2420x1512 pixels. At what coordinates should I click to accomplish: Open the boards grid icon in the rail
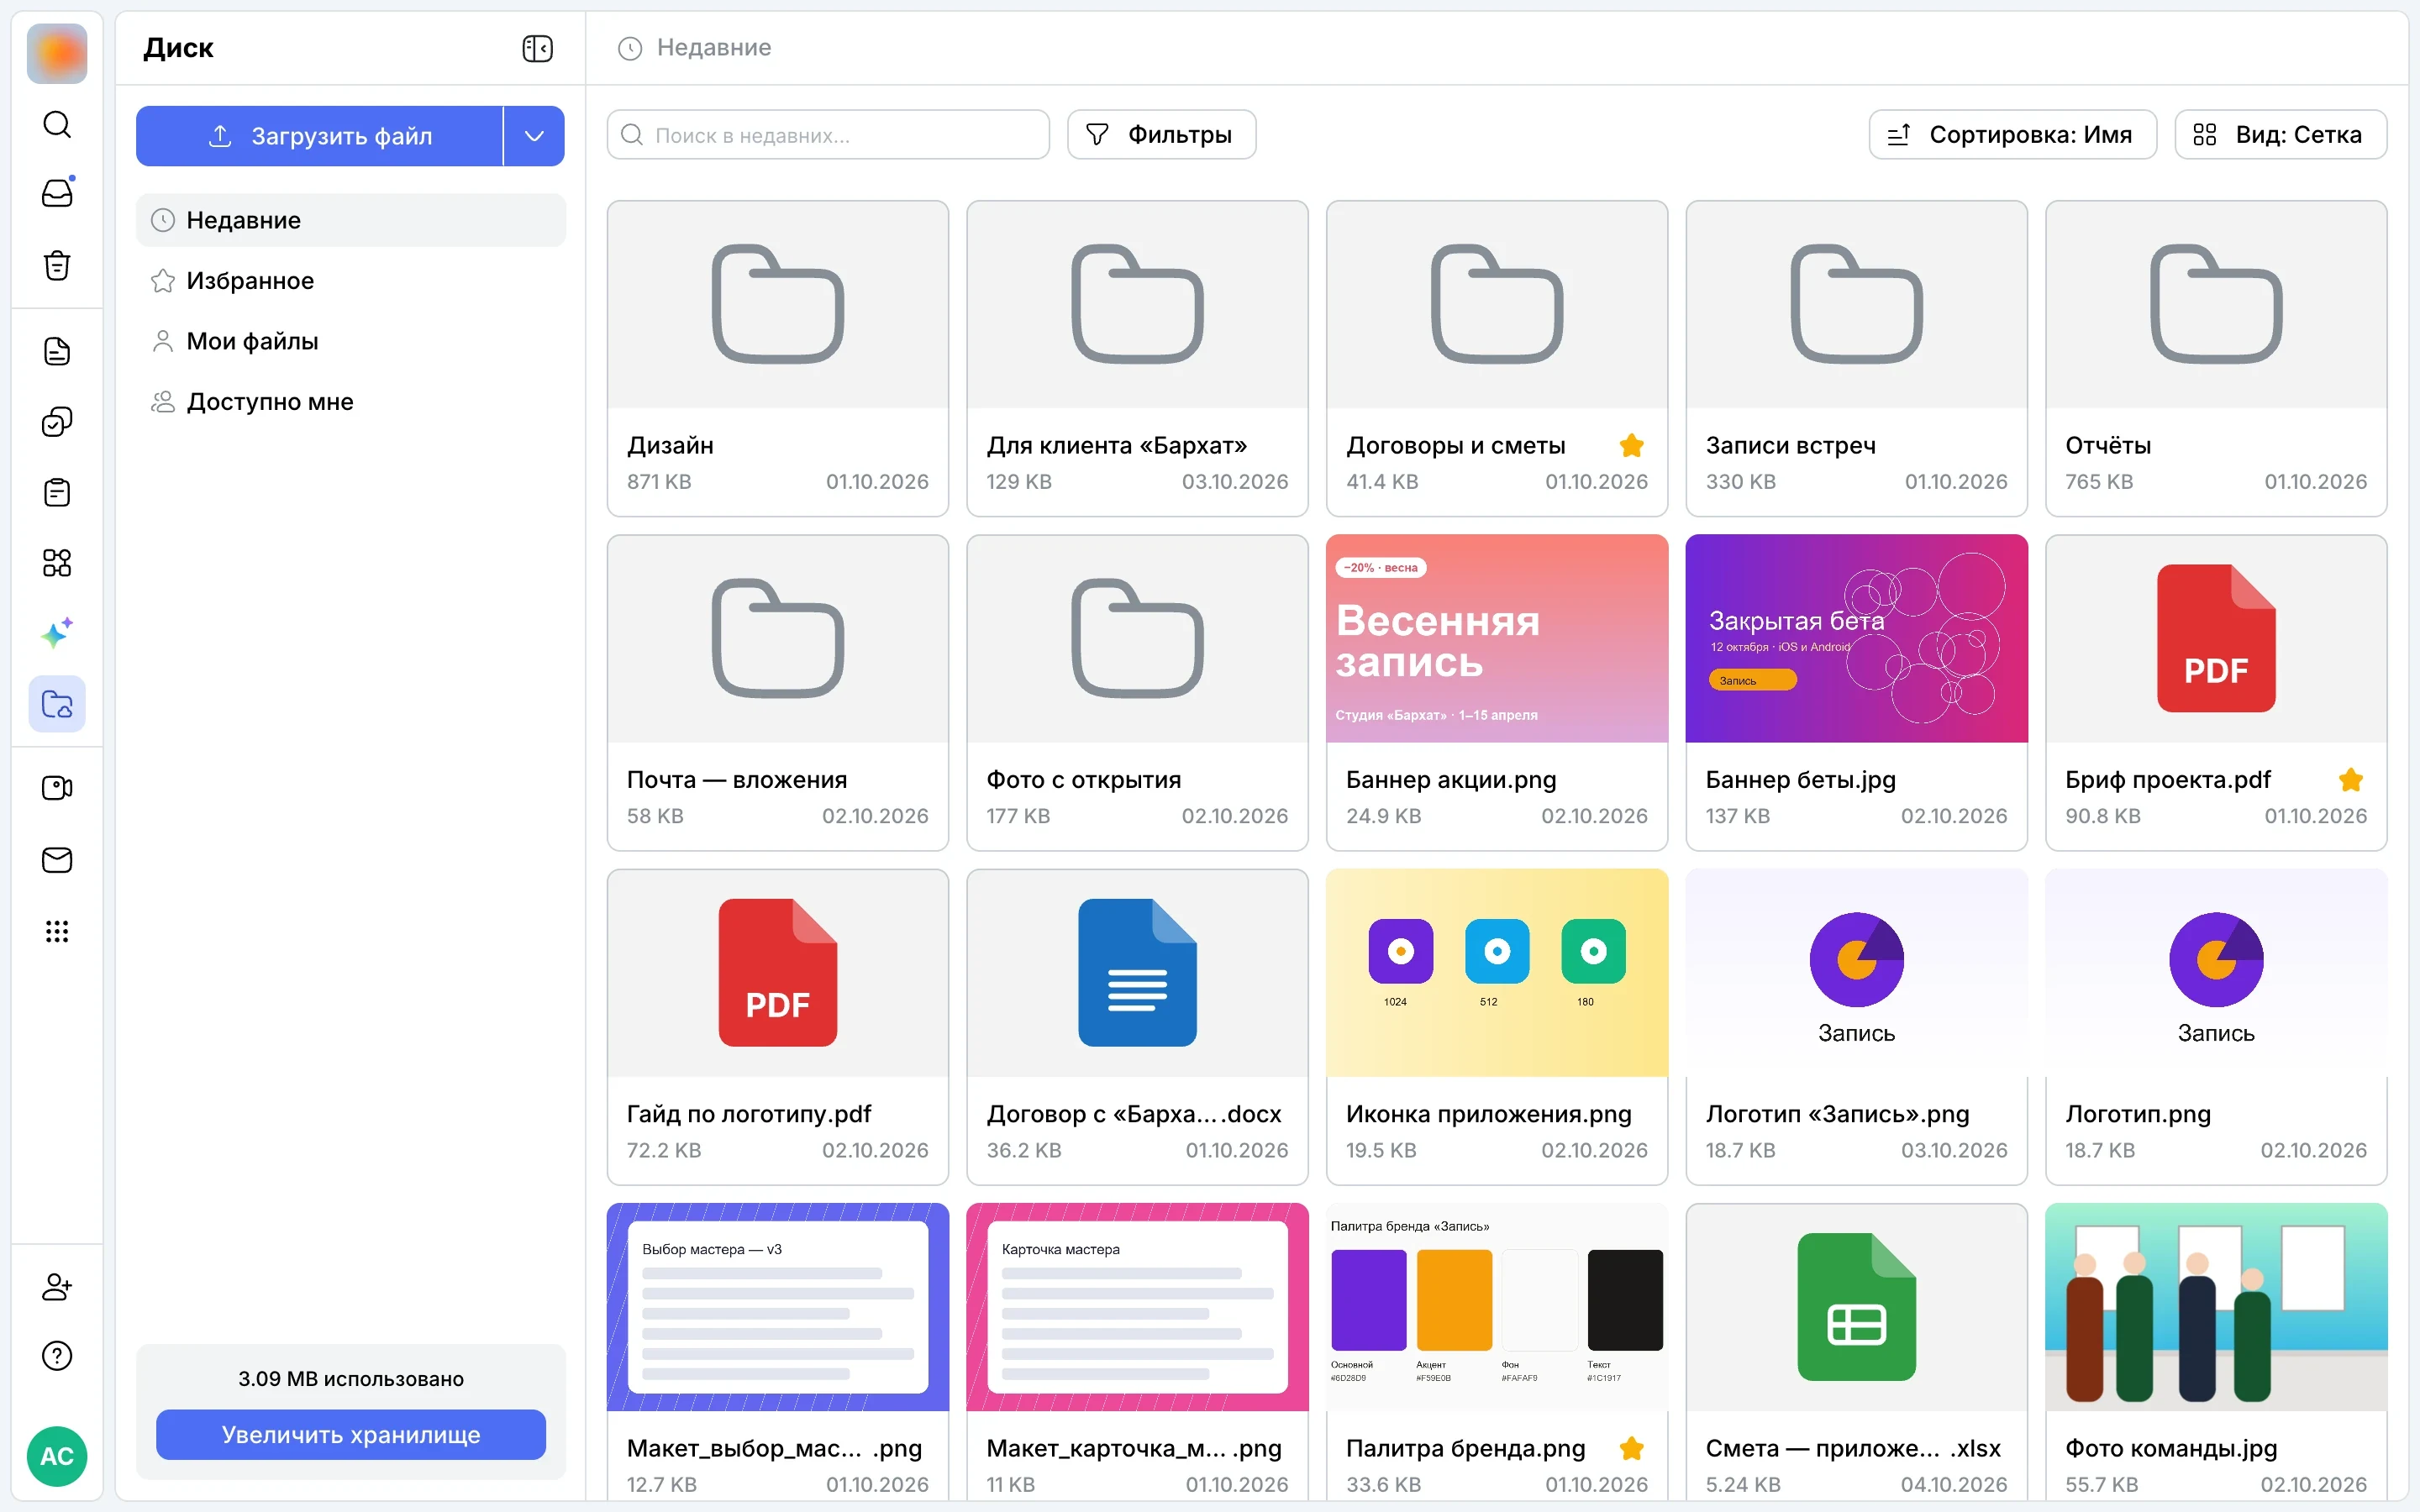point(57,563)
